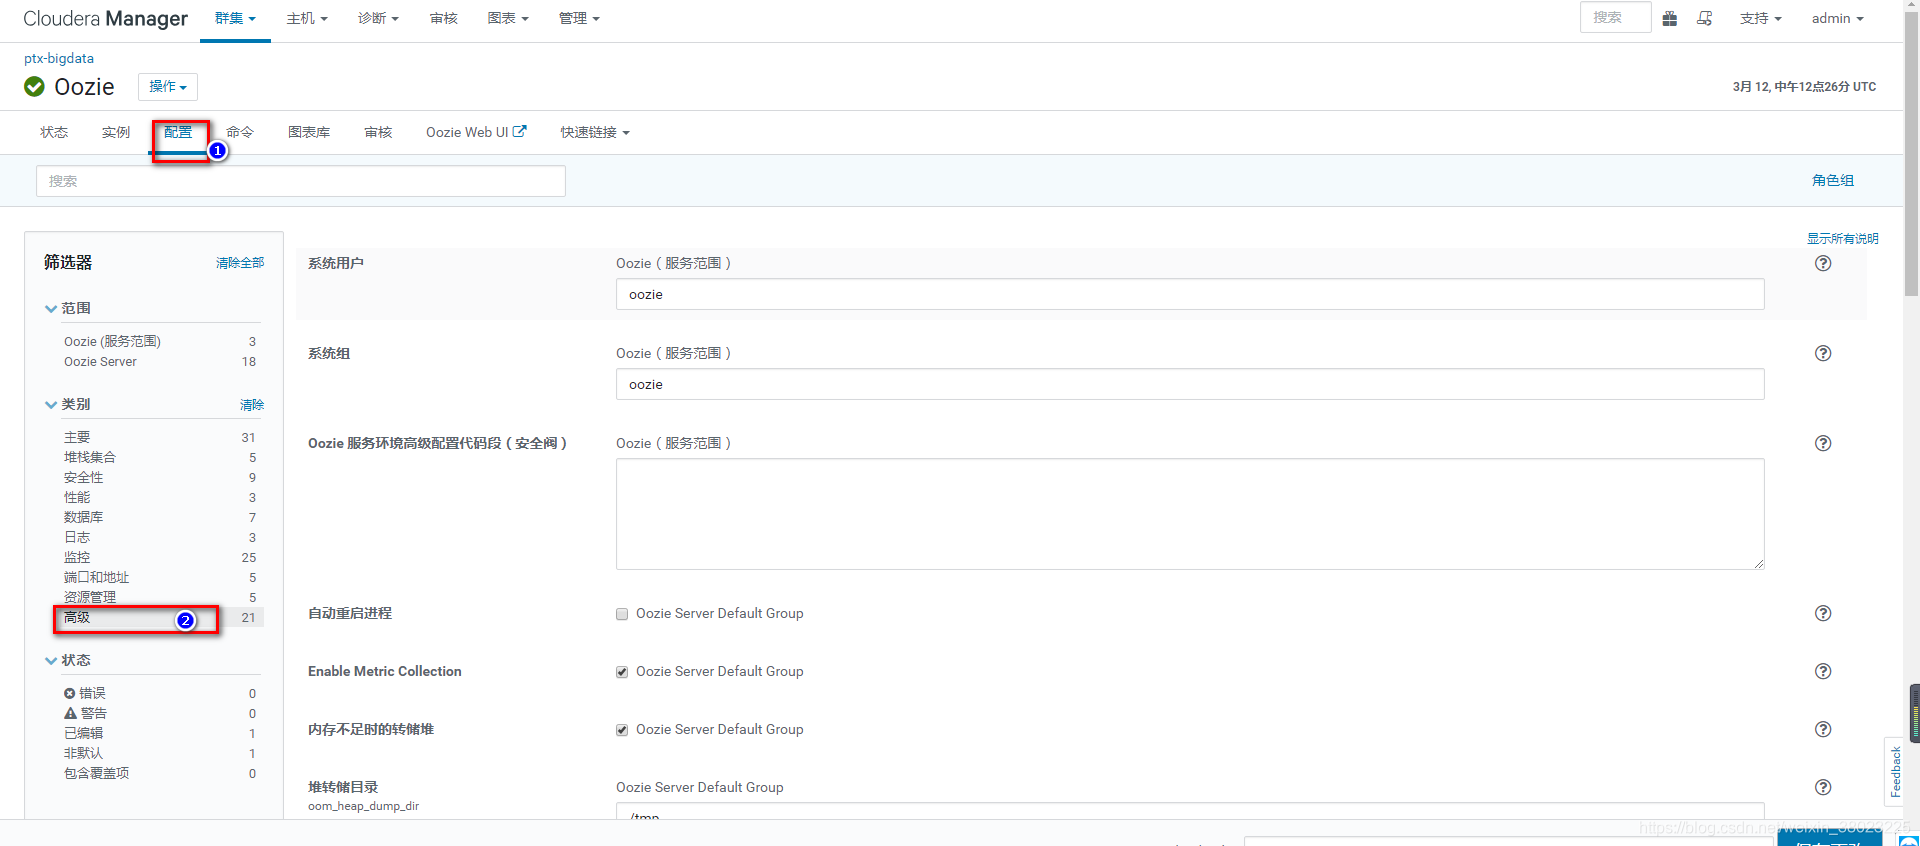Toggle 自动重启进程 checkbox
This screenshot has height=846, width=1920.
click(x=622, y=614)
